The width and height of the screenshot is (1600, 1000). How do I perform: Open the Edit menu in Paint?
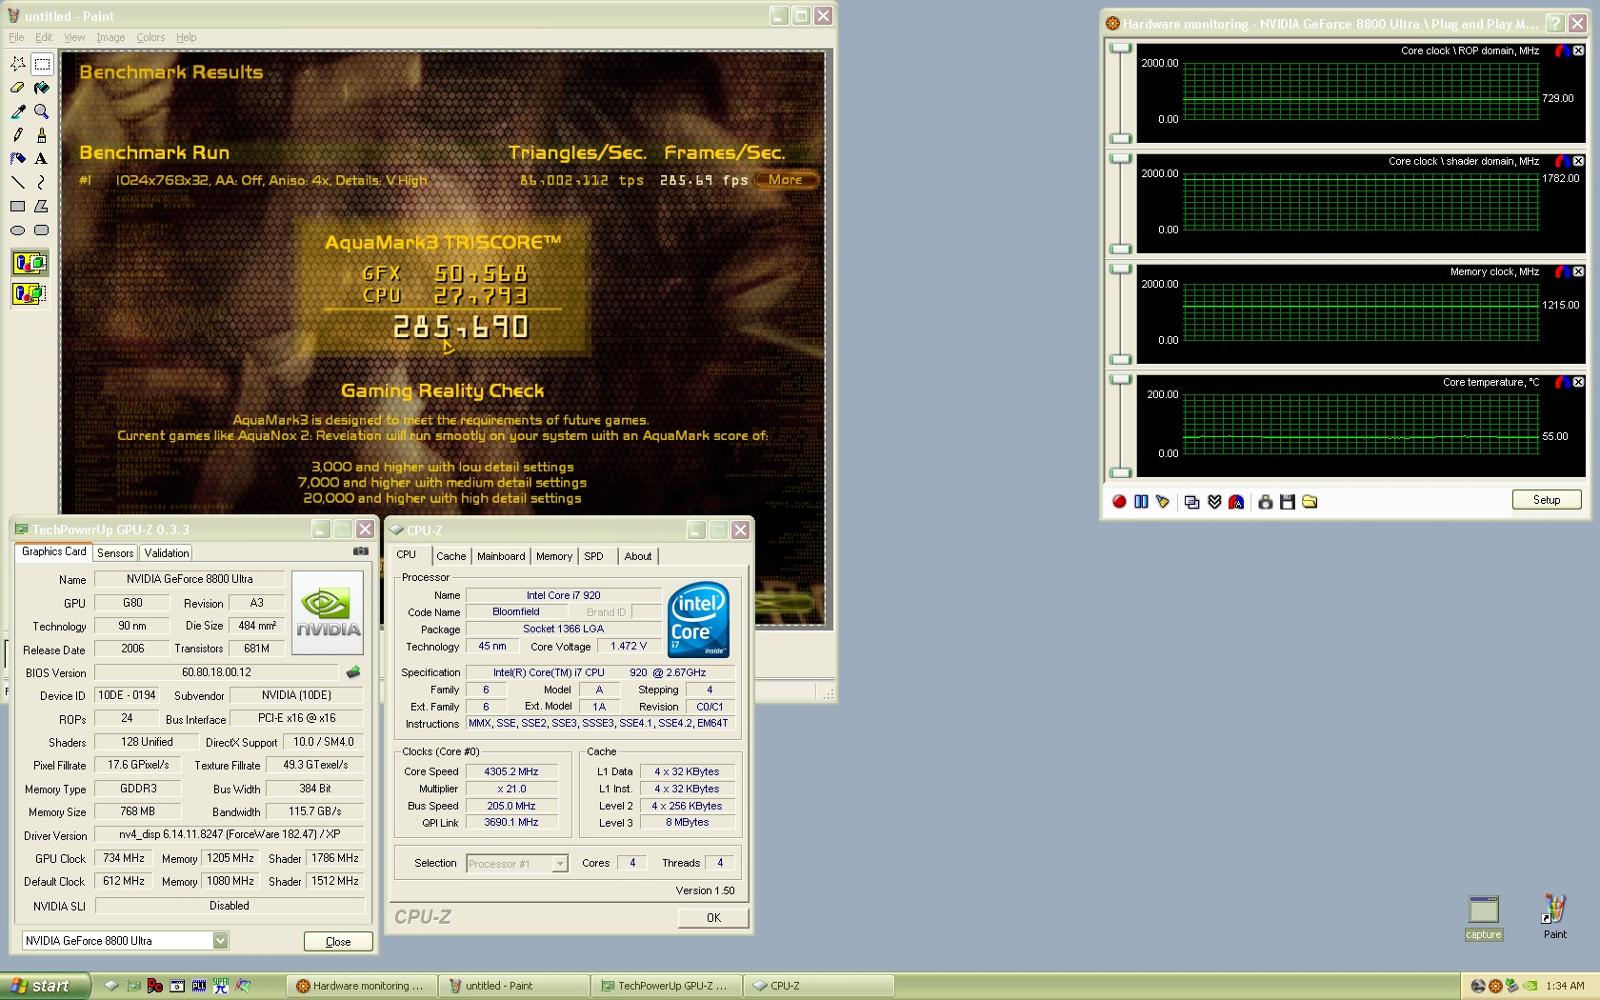coord(44,37)
